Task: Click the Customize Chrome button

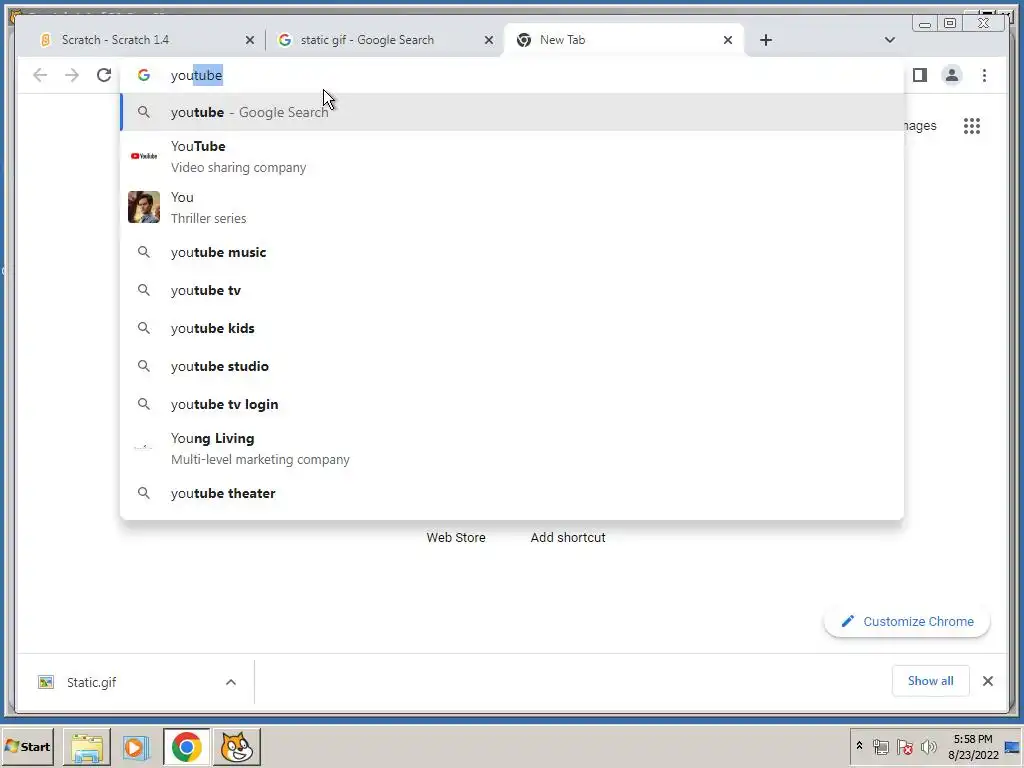Action: tap(907, 621)
